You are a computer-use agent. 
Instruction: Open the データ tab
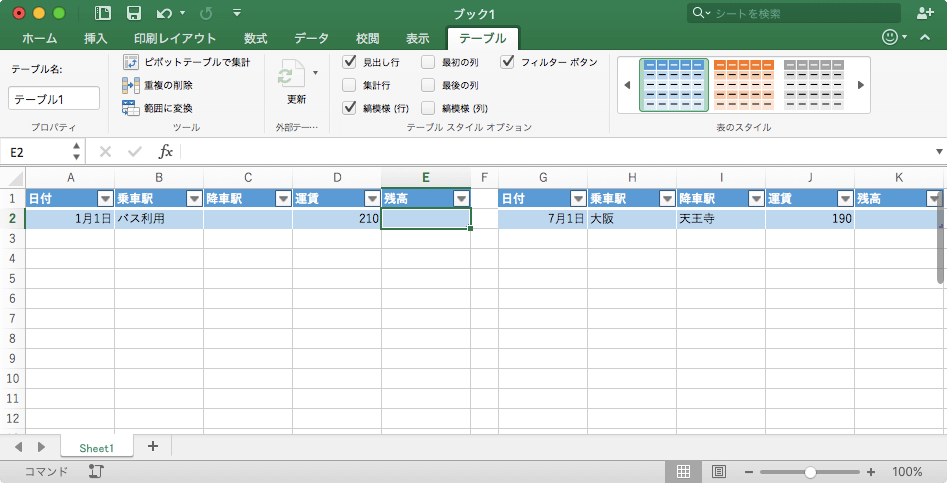(x=312, y=38)
